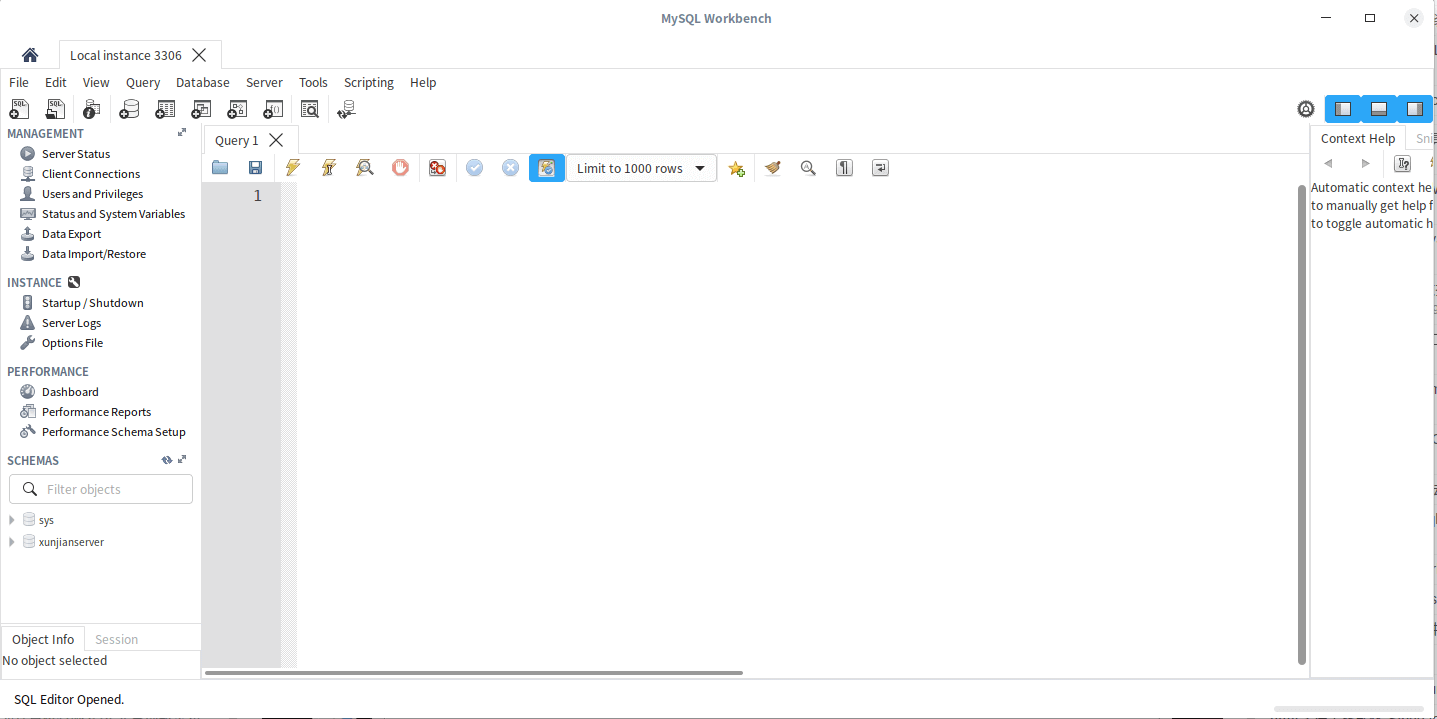Click the Execute query lightning bolt icon
The width and height of the screenshot is (1437, 719).
tap(292, 168)
